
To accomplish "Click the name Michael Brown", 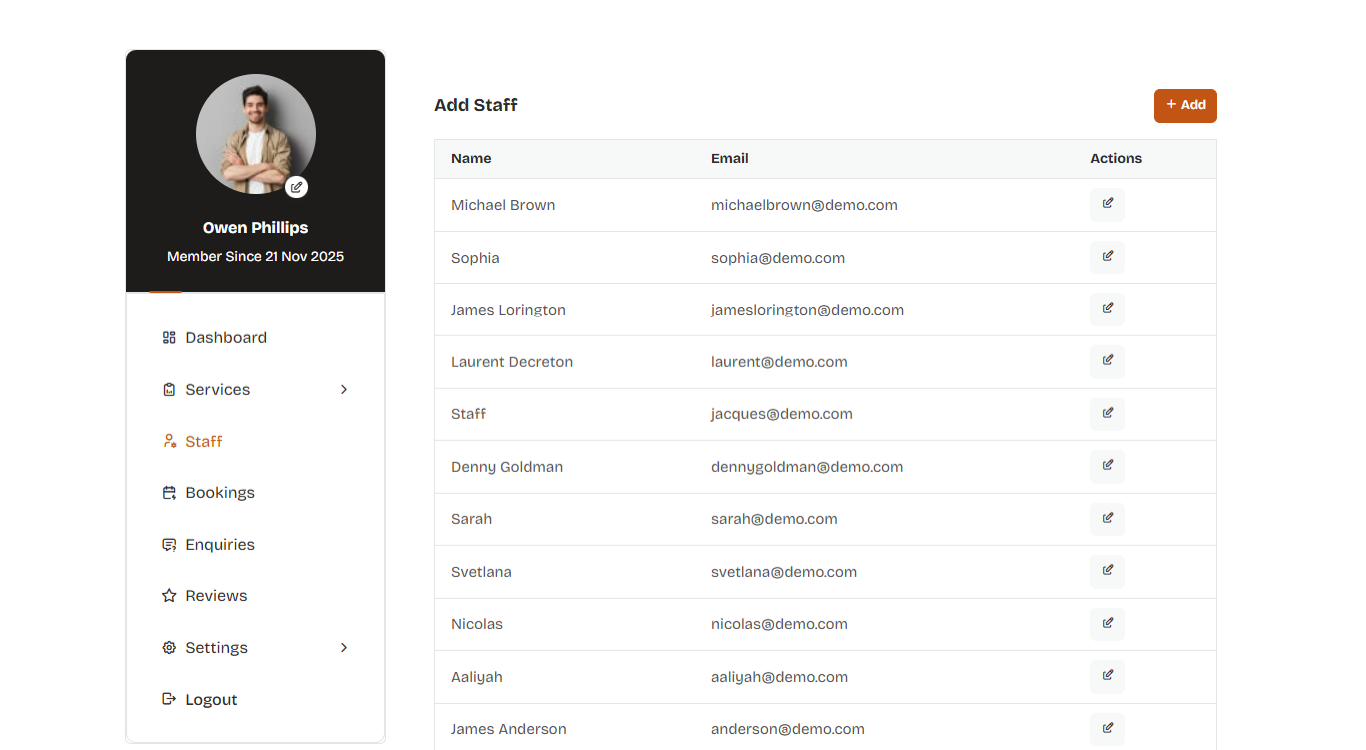I will click(x=503, y=205).
